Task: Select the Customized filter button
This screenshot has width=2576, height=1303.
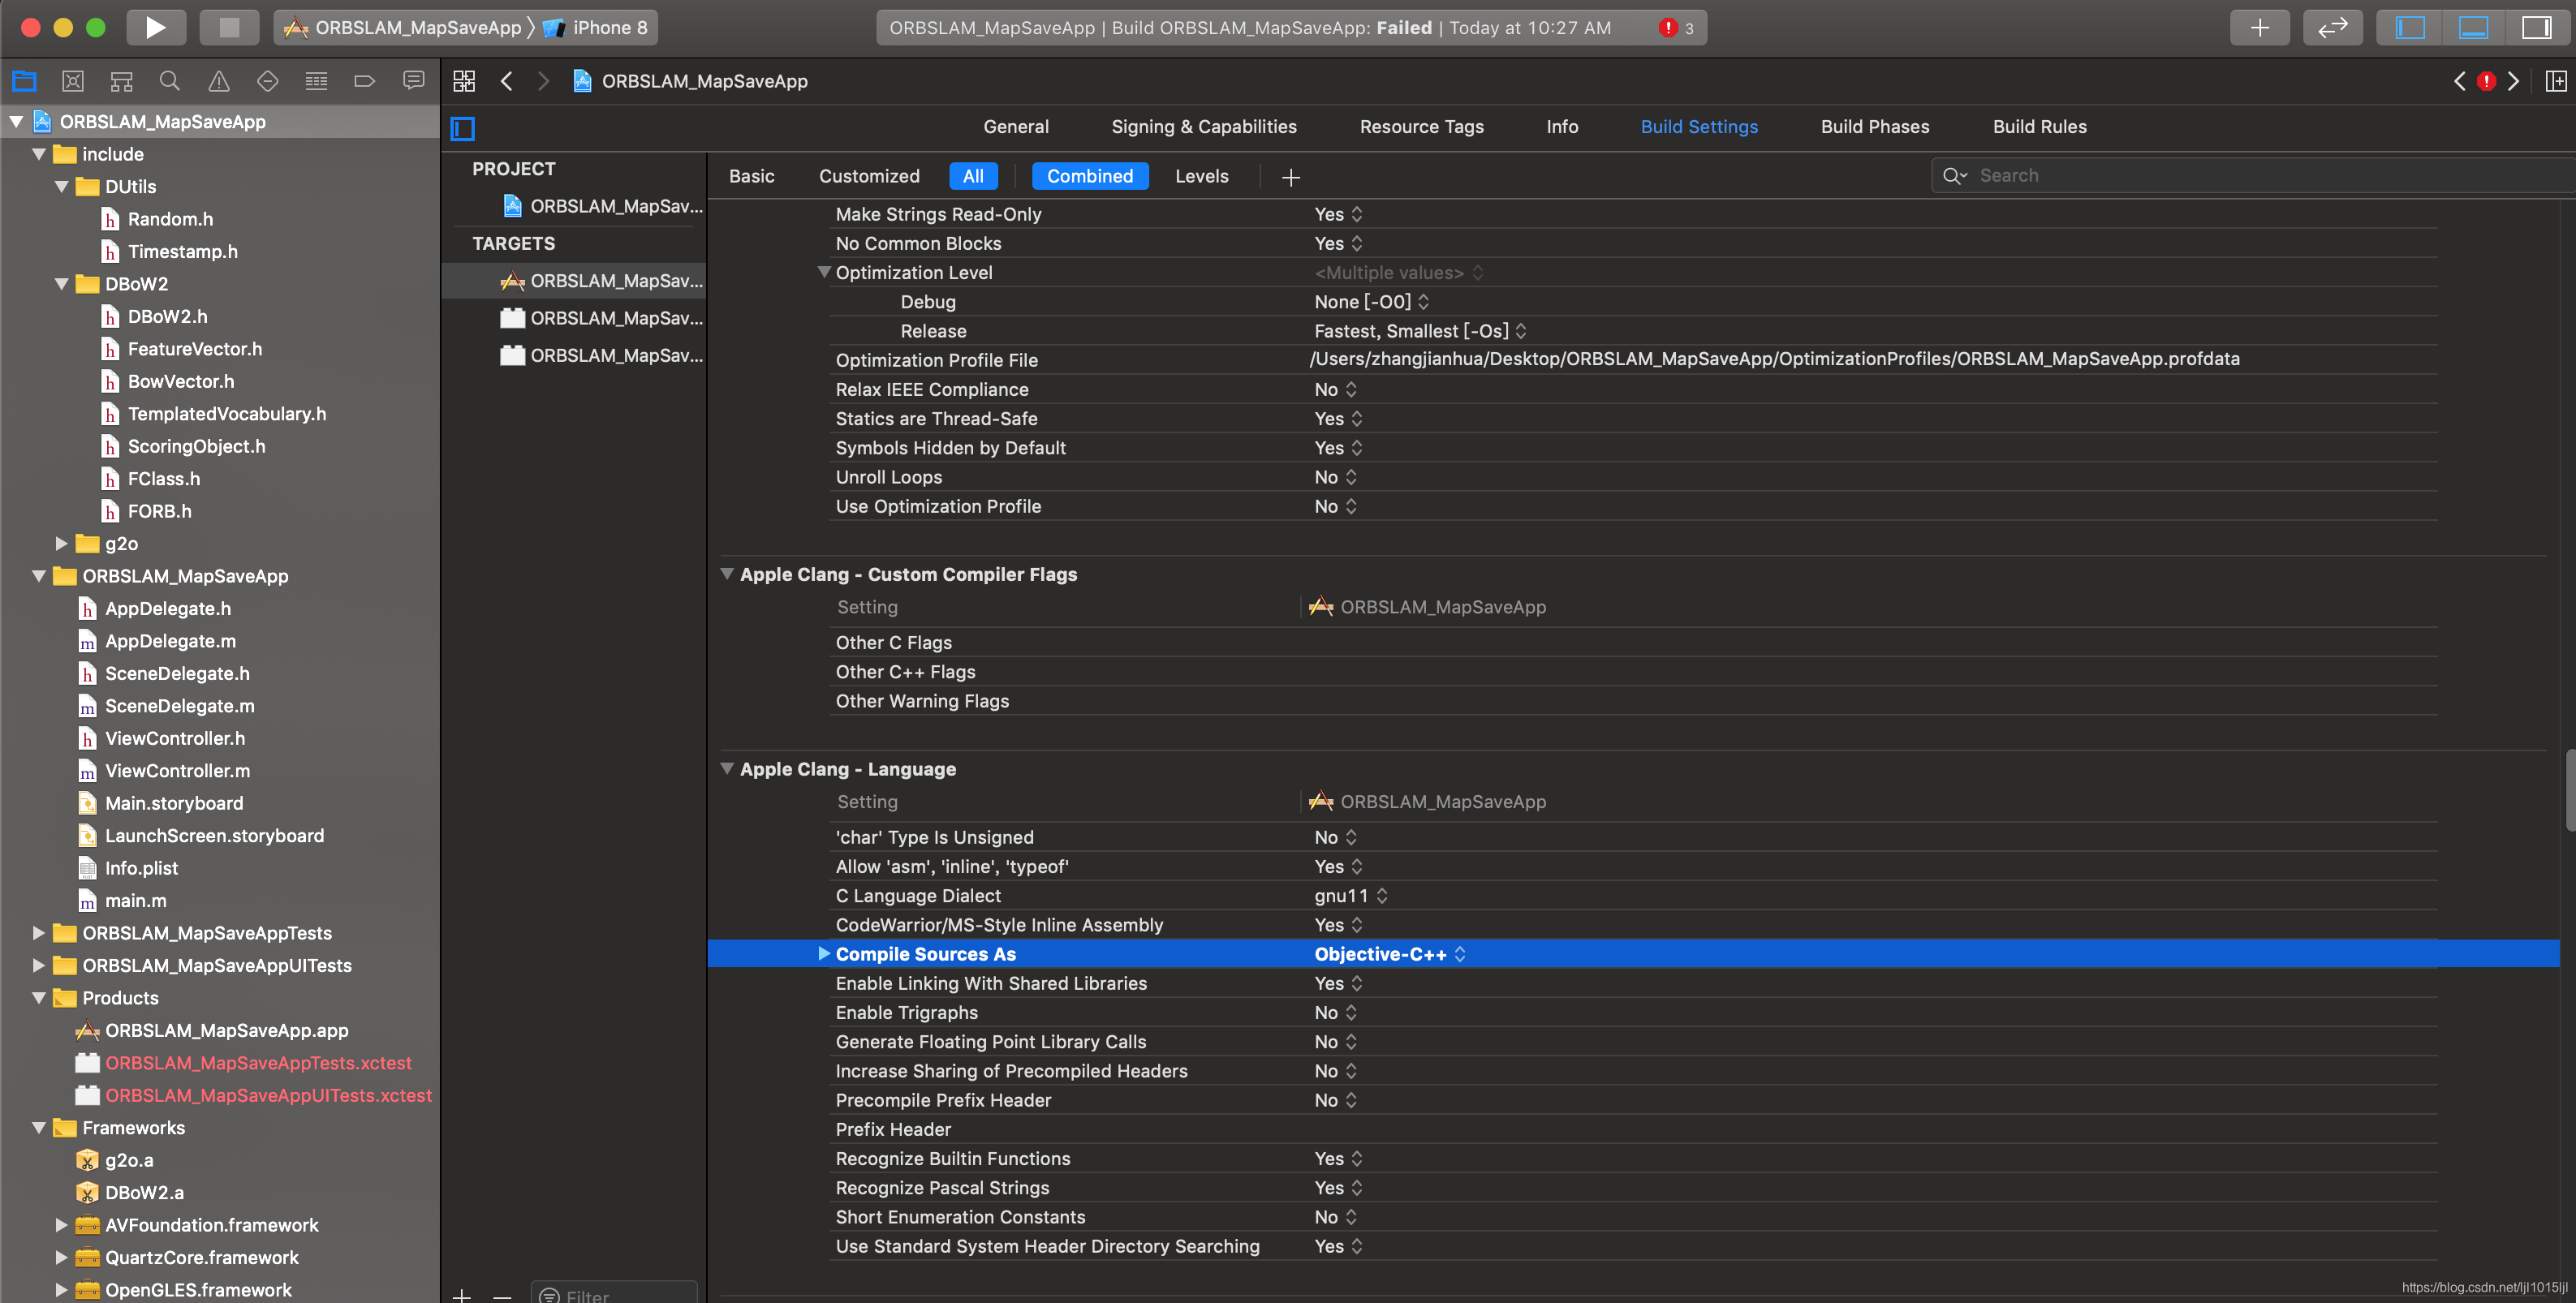Action: (x=868, y=176)
